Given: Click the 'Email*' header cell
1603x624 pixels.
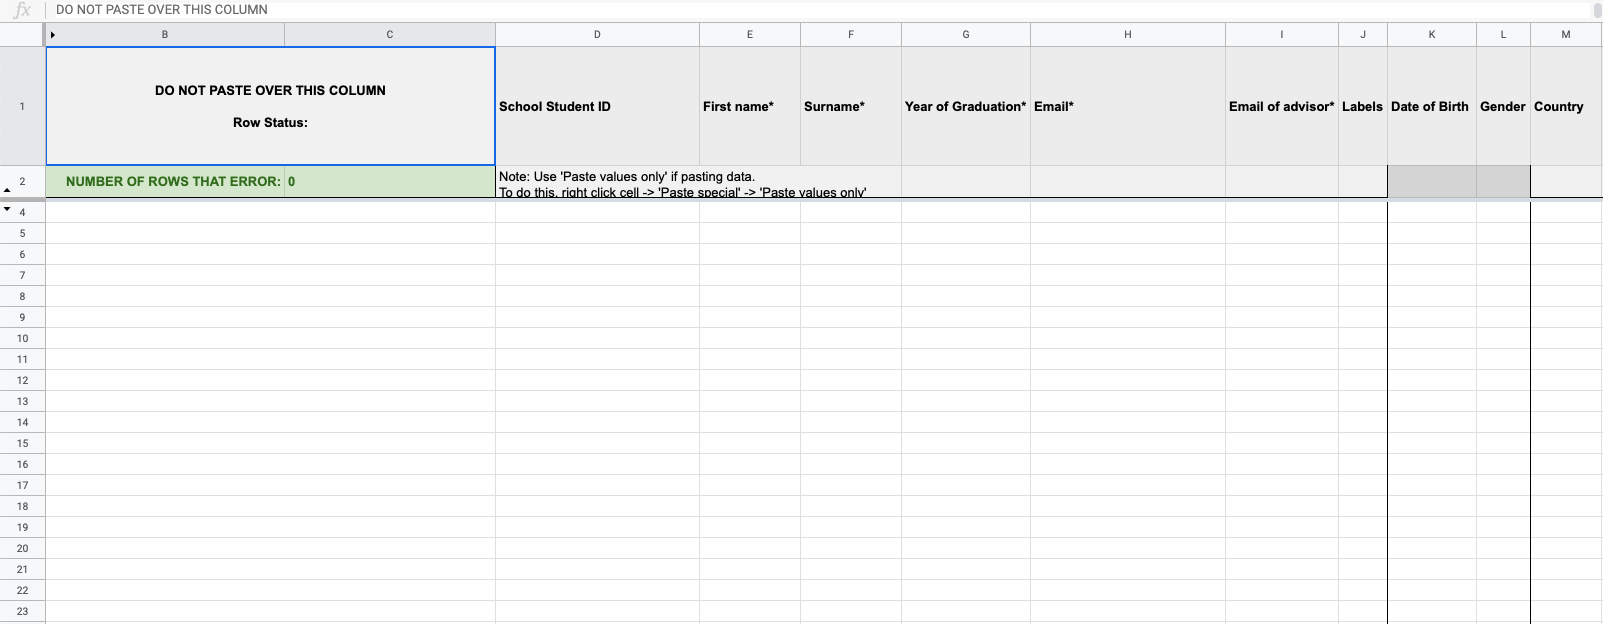Looking at the screenshot, I should 1128,106.
